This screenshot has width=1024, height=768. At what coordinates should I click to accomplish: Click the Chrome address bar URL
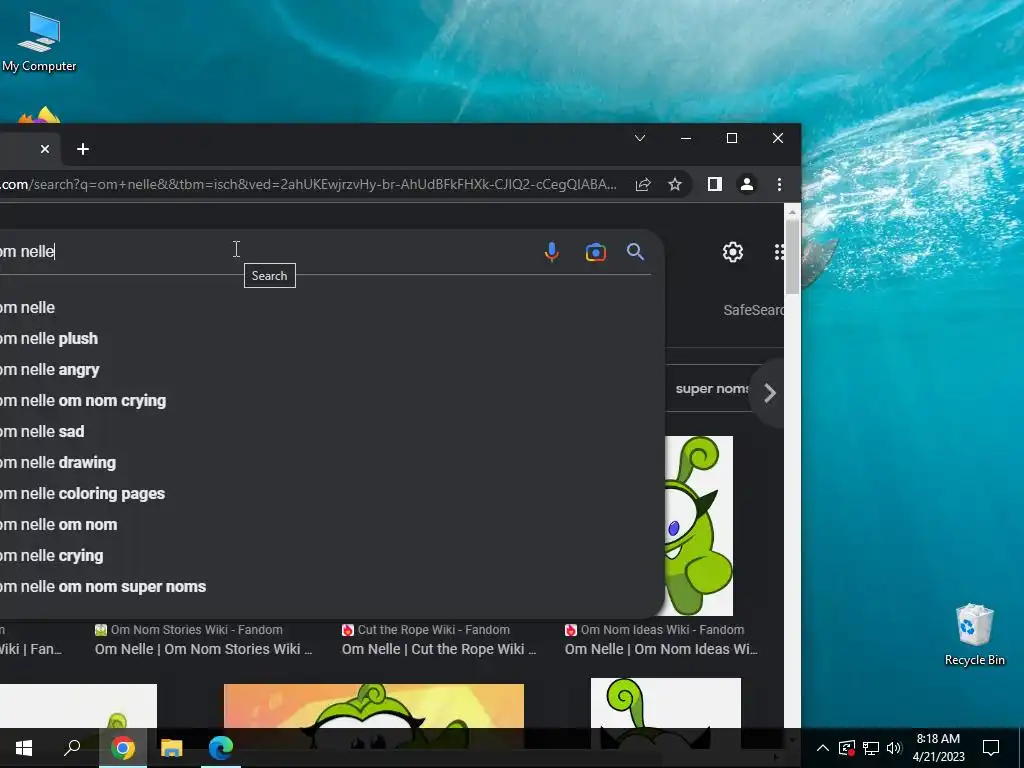pos(309,184)
